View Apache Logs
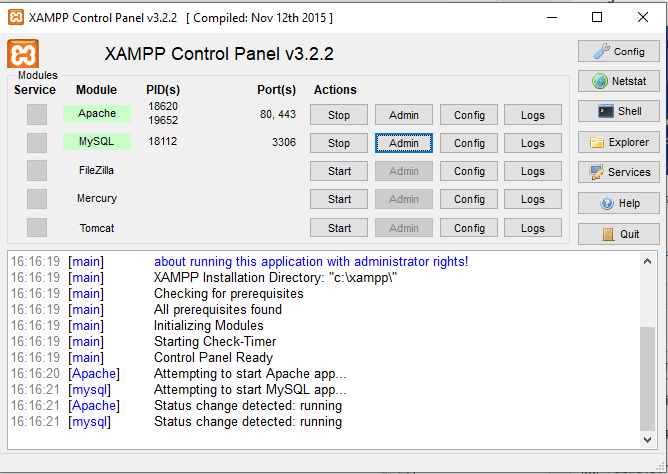 tap(533, 115)
